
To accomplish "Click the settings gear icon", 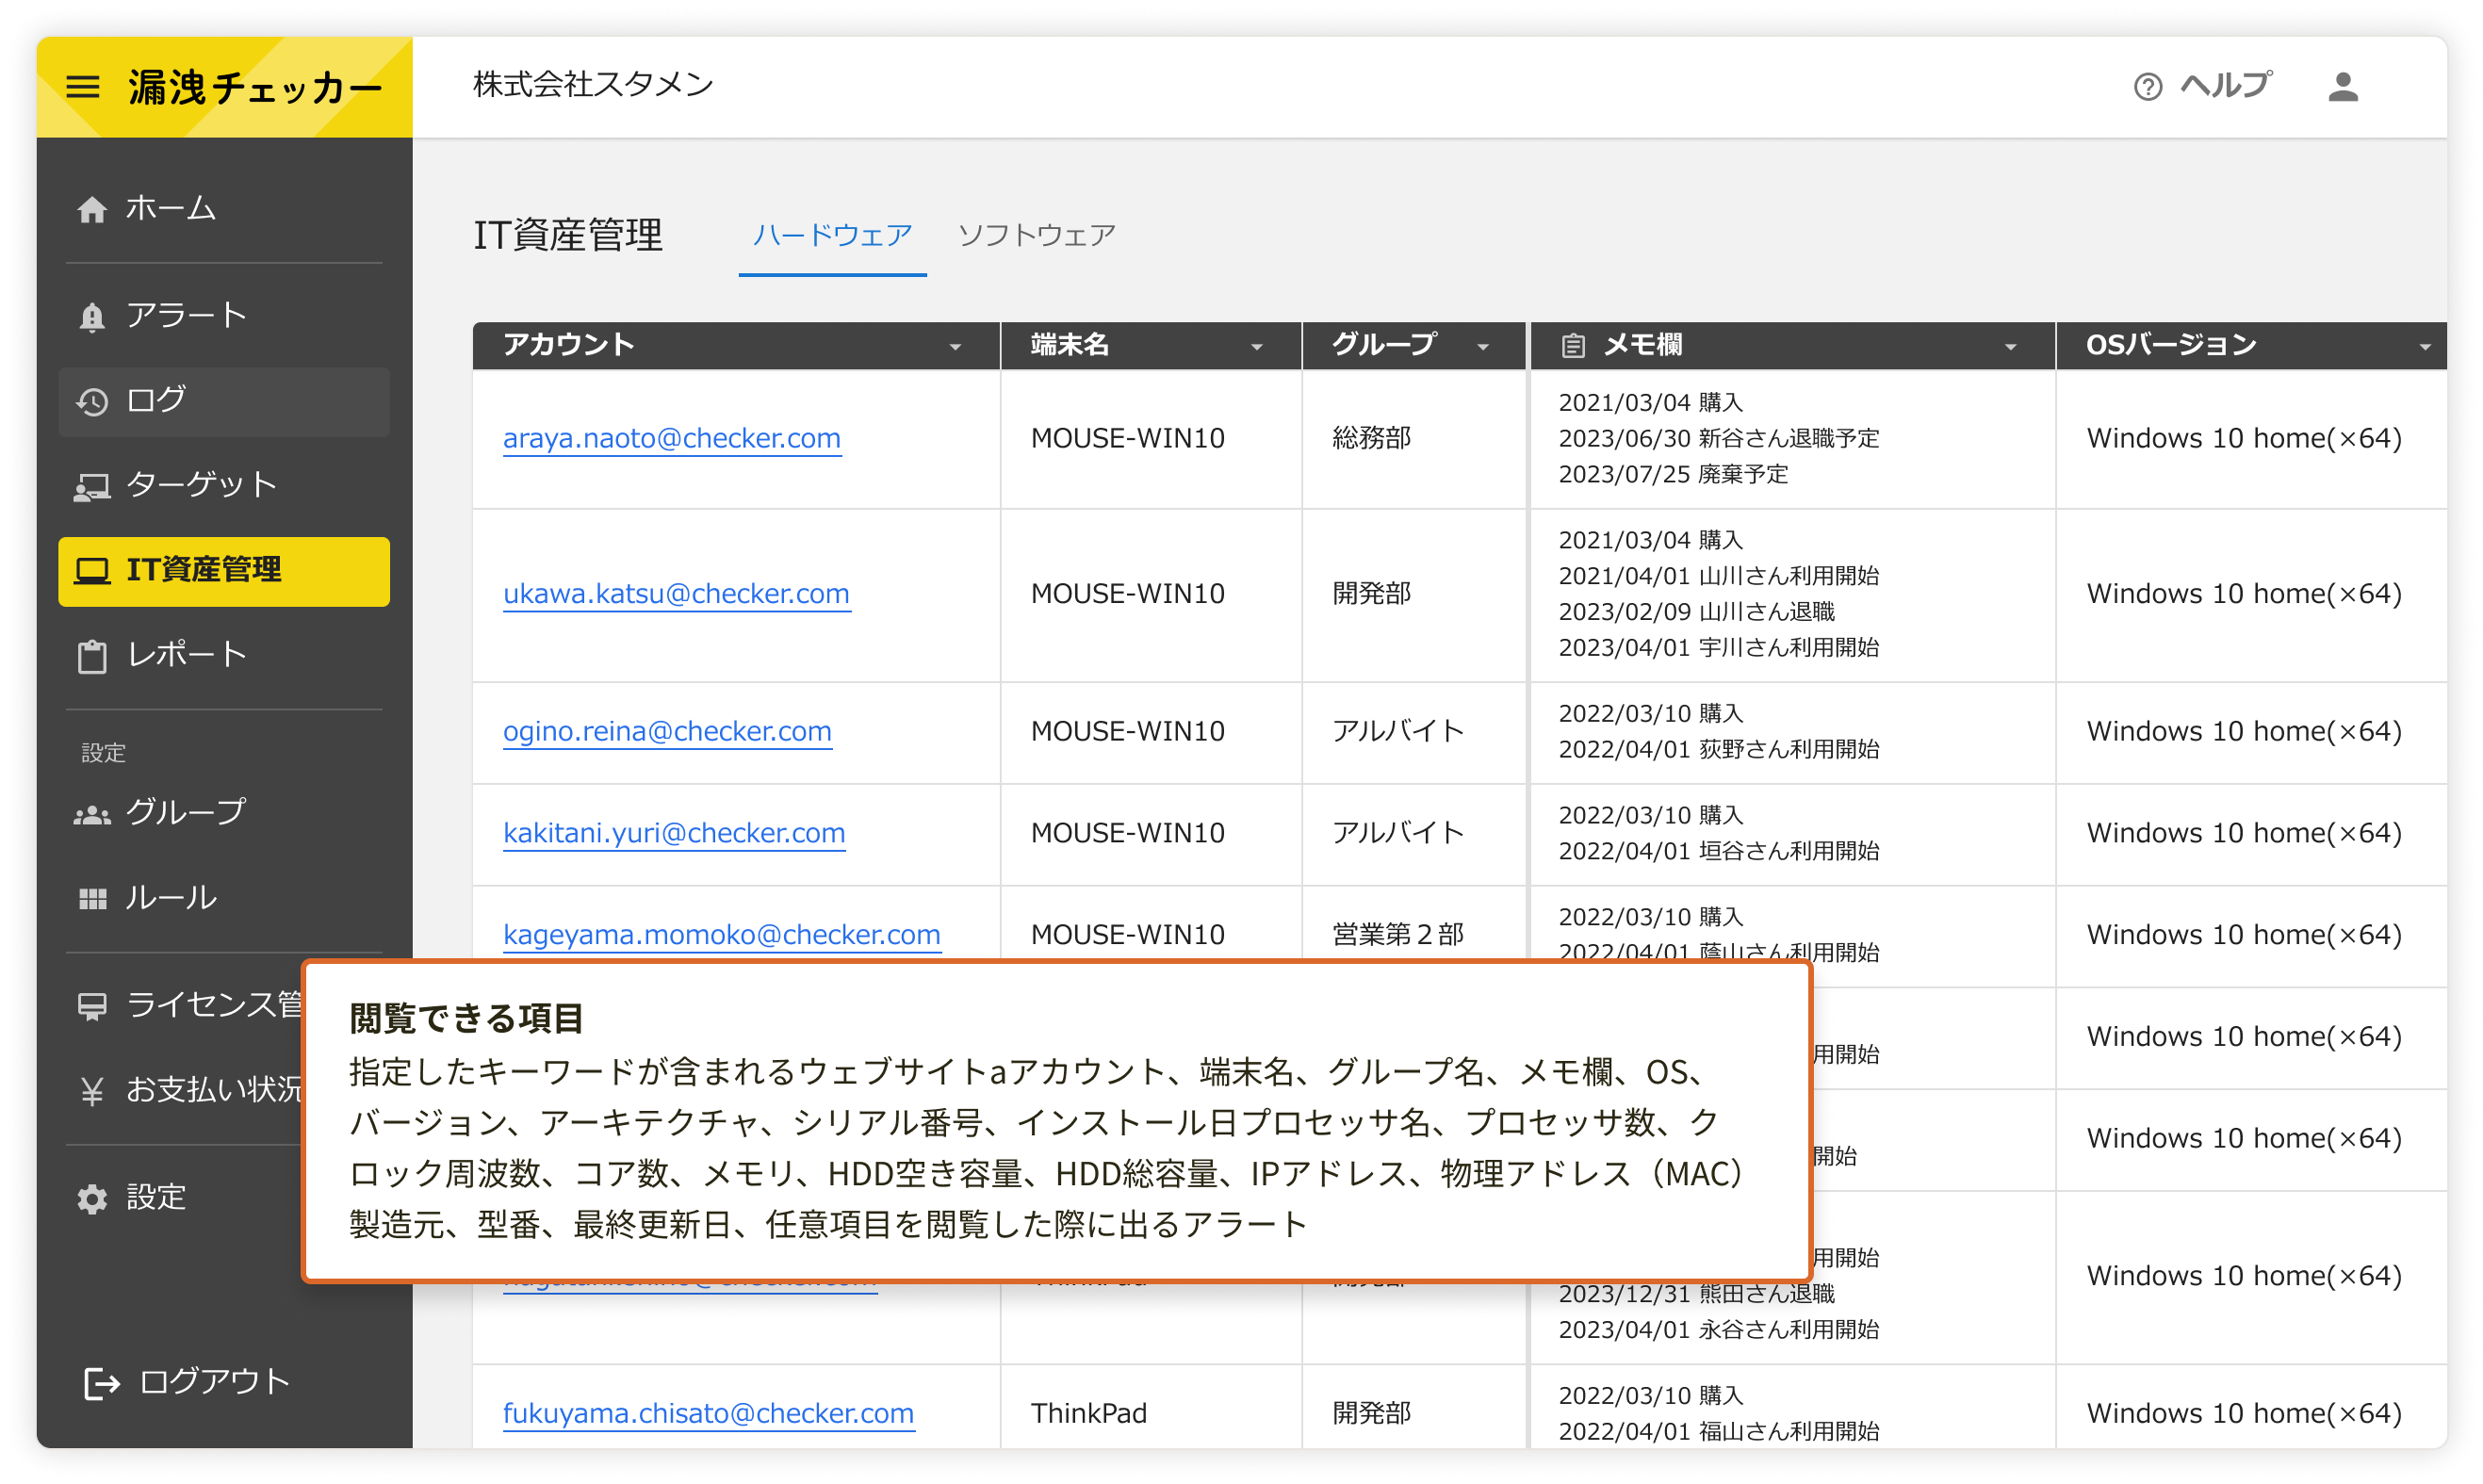I will point(92,1198).
